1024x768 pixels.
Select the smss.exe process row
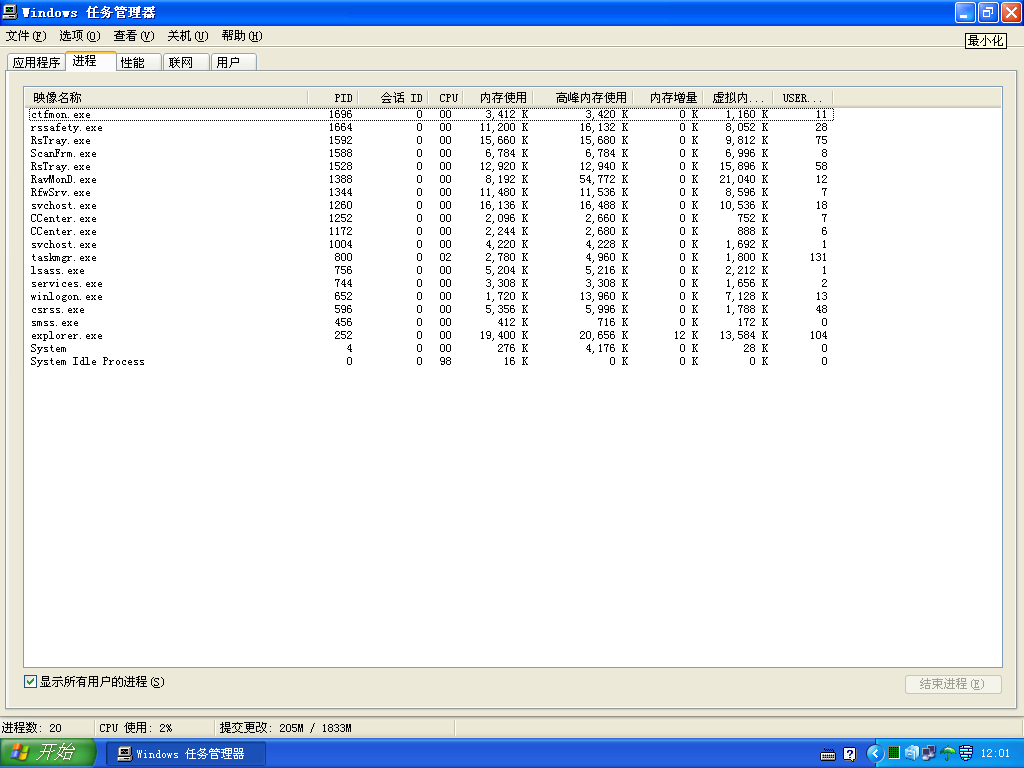[x=431, y=323]
